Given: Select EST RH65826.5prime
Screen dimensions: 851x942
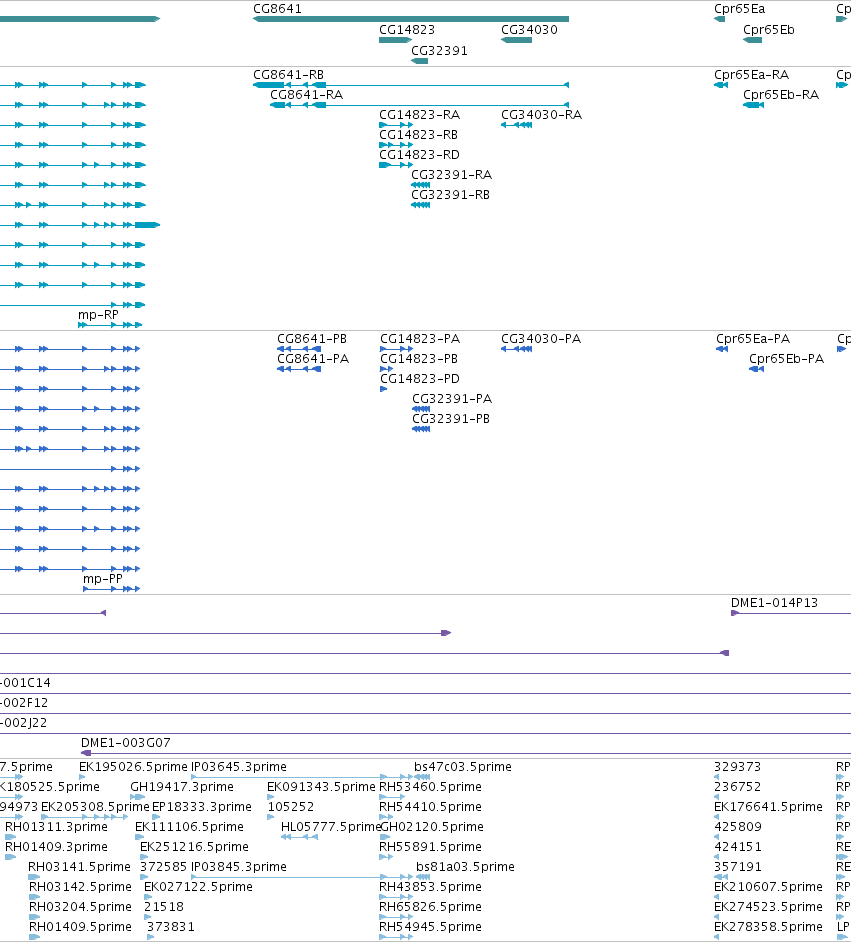Looking at the screenshot, I should [396, 917].
